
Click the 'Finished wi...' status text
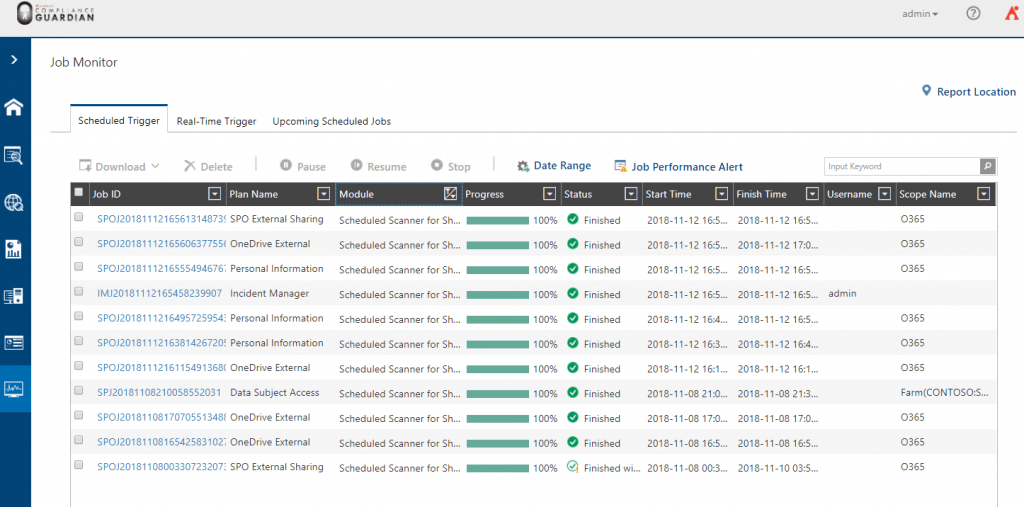613,468
